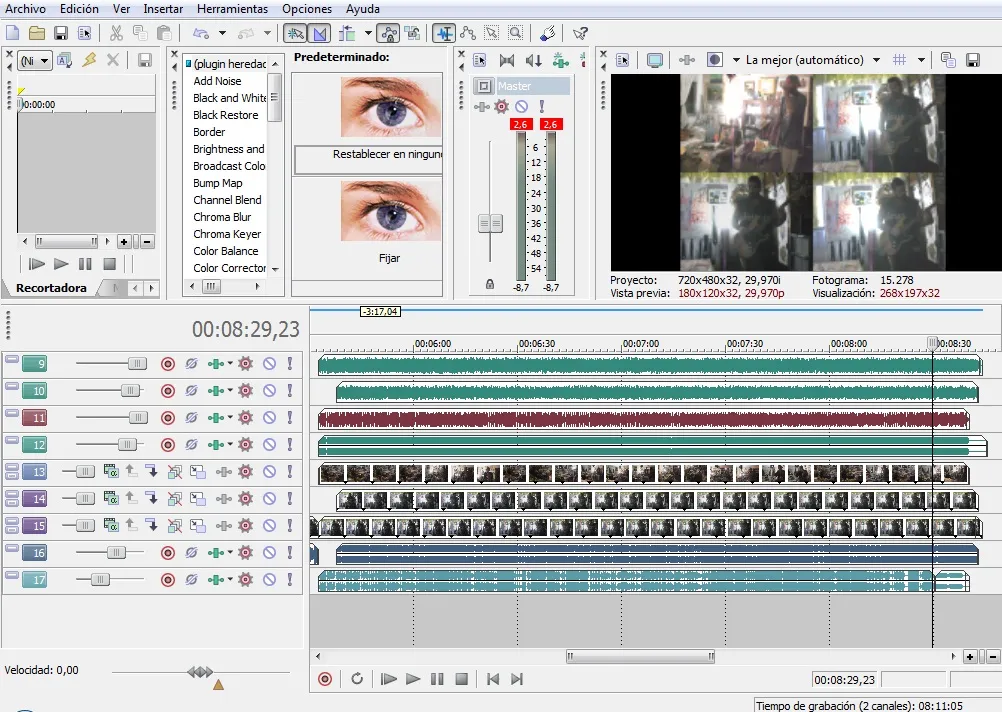Click the Cut scissors icon
1002x712 pixels.
point(117,33)
